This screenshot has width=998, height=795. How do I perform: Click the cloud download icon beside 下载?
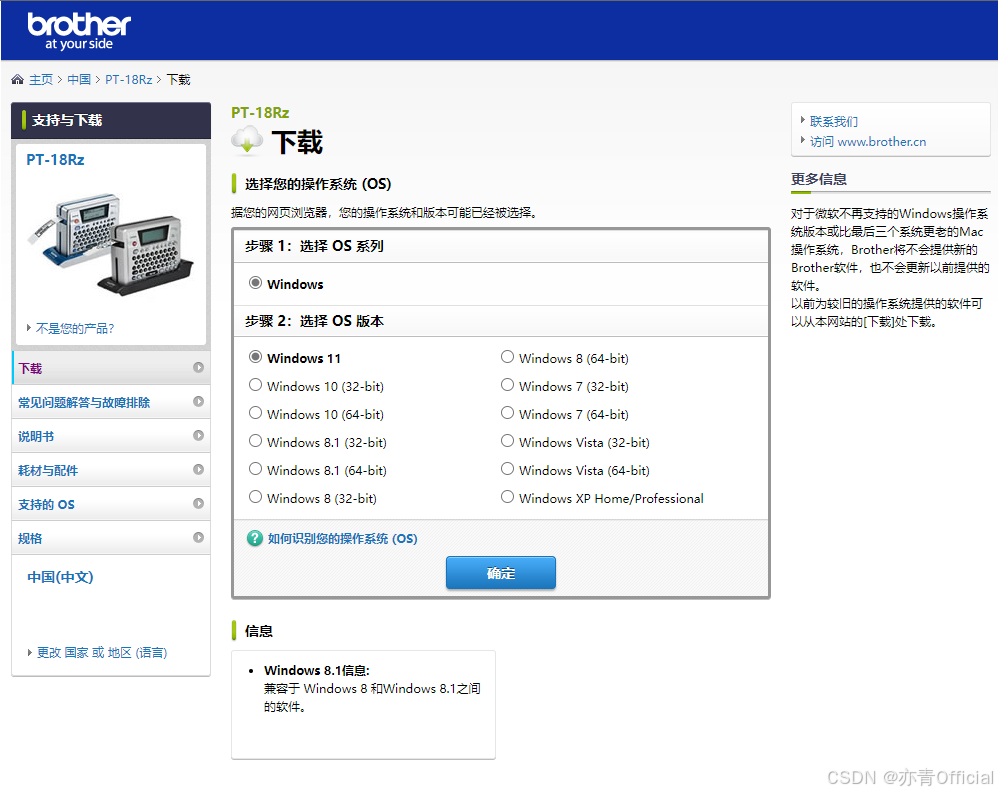pyautogui.click(x=247, y=140)
